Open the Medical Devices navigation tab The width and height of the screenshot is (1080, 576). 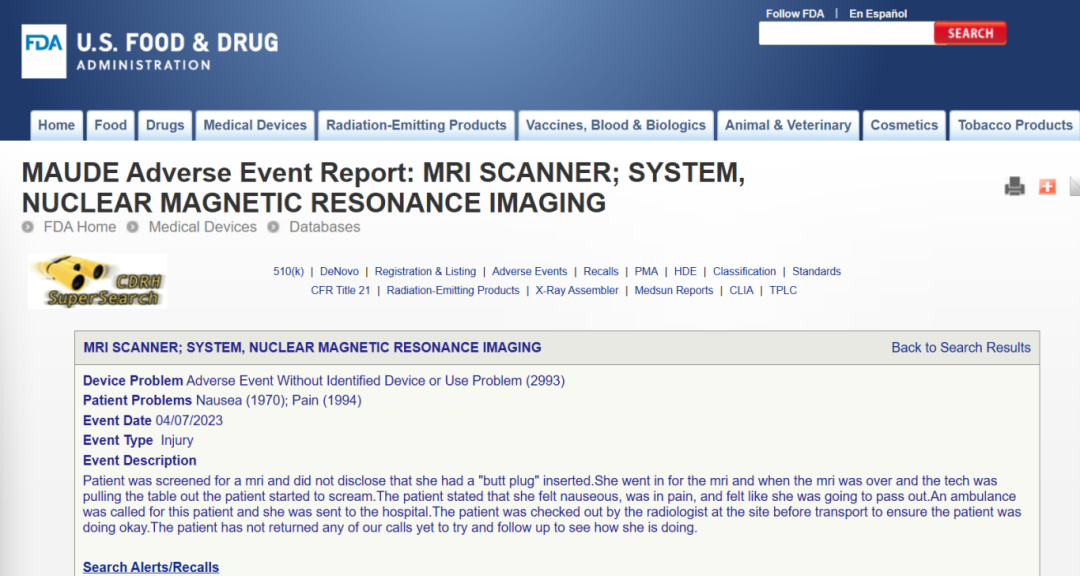(255, 125)
